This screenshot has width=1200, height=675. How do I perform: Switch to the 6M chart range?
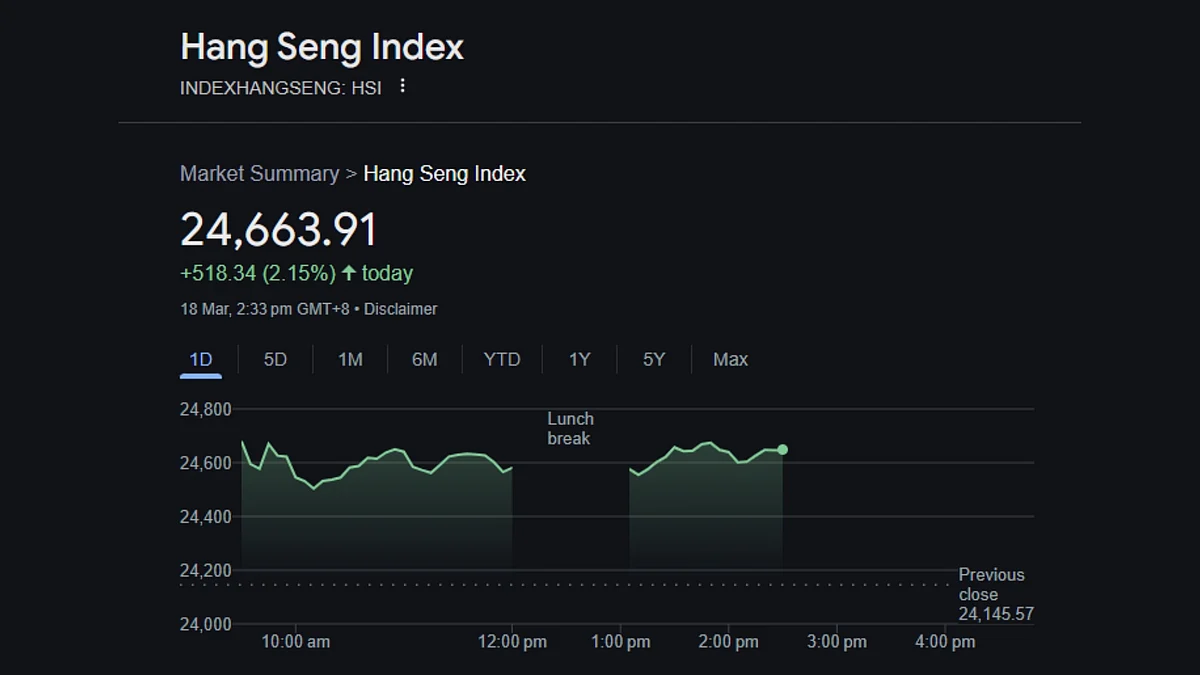(425, 359)
